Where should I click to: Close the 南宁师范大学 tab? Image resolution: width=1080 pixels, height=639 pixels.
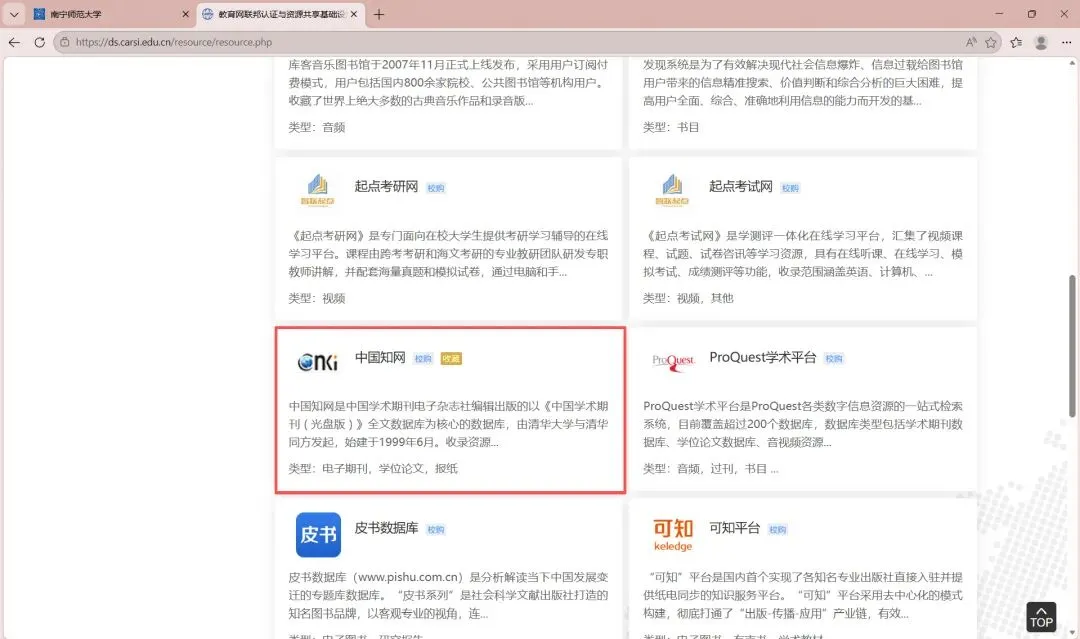(185, 14)
